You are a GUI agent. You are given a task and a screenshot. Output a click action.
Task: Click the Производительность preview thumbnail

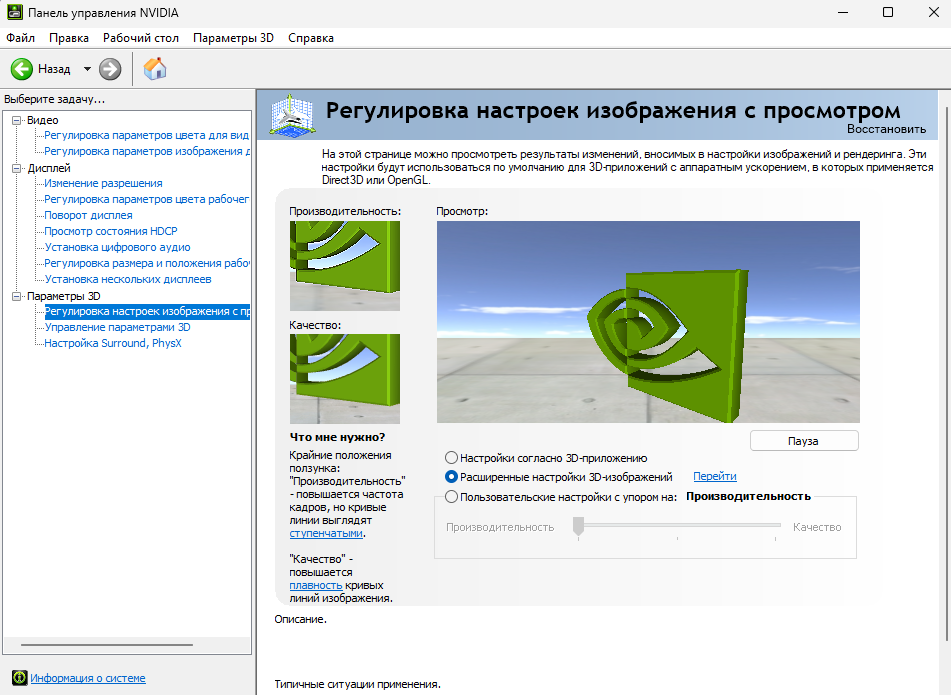point(344,265)
